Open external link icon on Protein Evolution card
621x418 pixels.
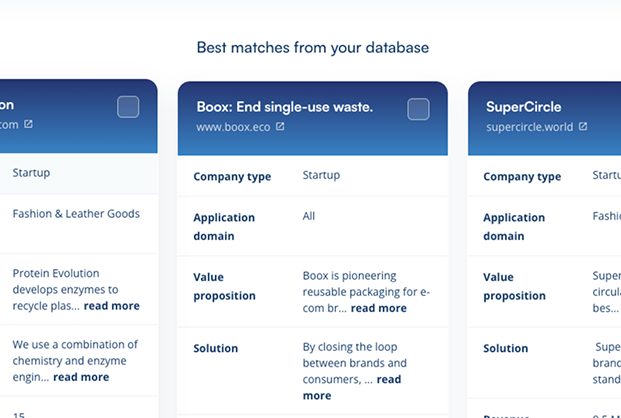point(28,124)
